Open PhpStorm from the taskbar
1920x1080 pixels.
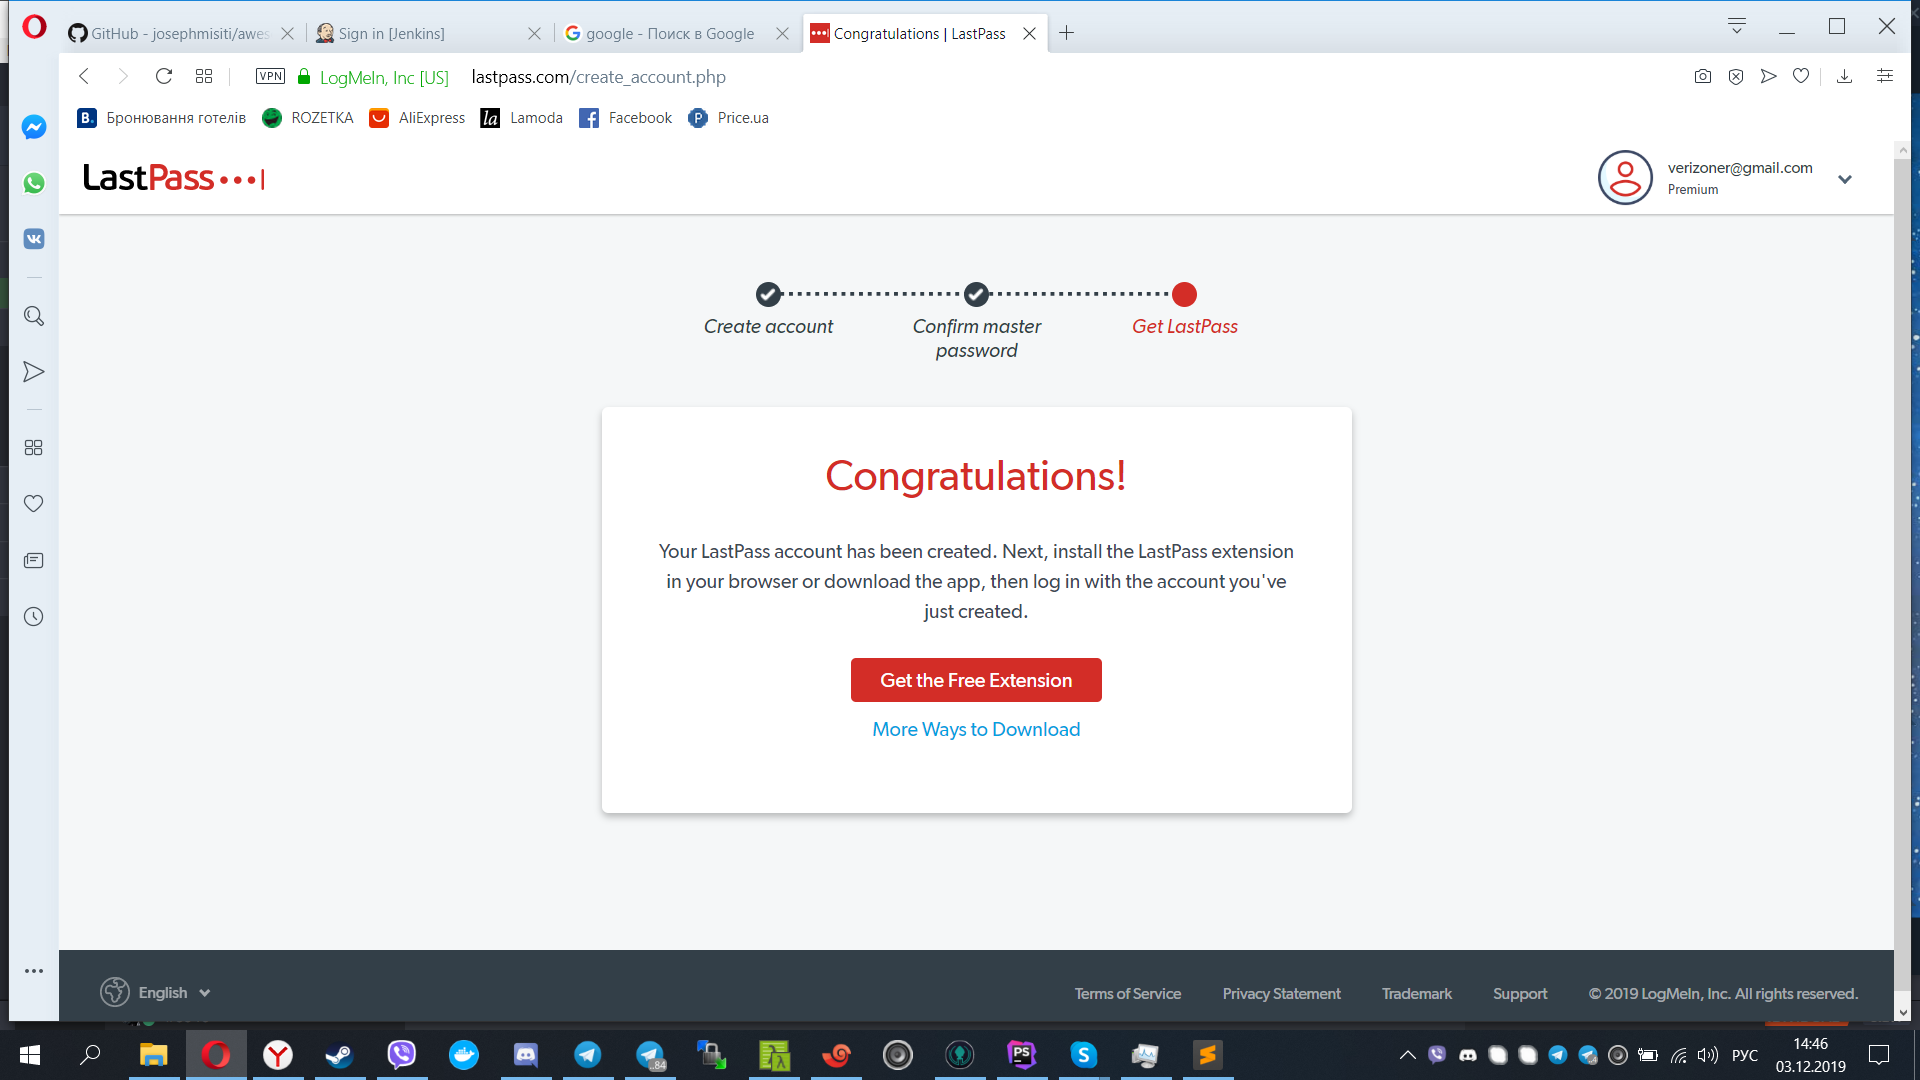tap(1022, 1055)
